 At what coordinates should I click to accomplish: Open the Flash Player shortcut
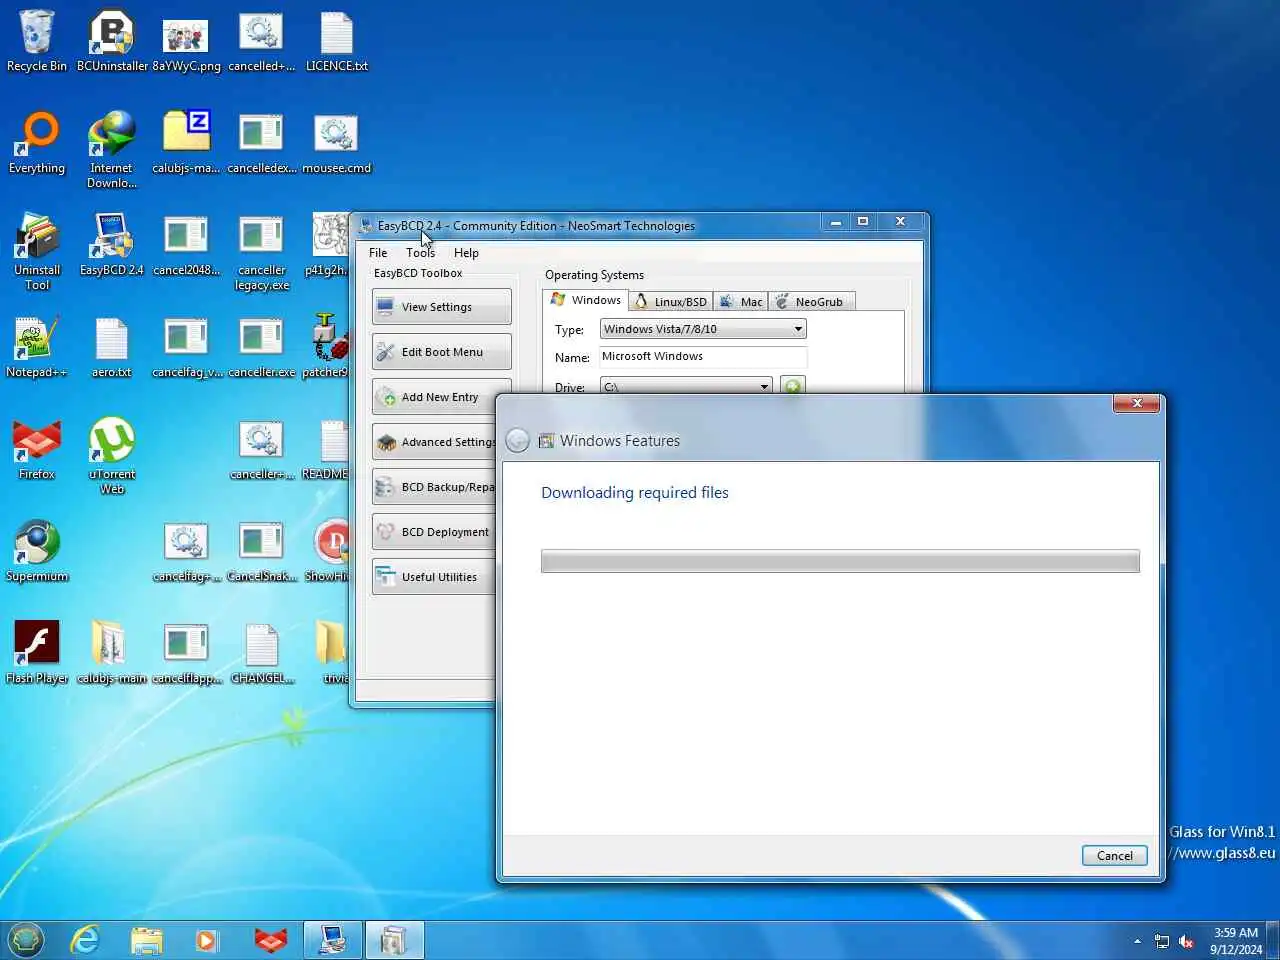tap(37, 653)
